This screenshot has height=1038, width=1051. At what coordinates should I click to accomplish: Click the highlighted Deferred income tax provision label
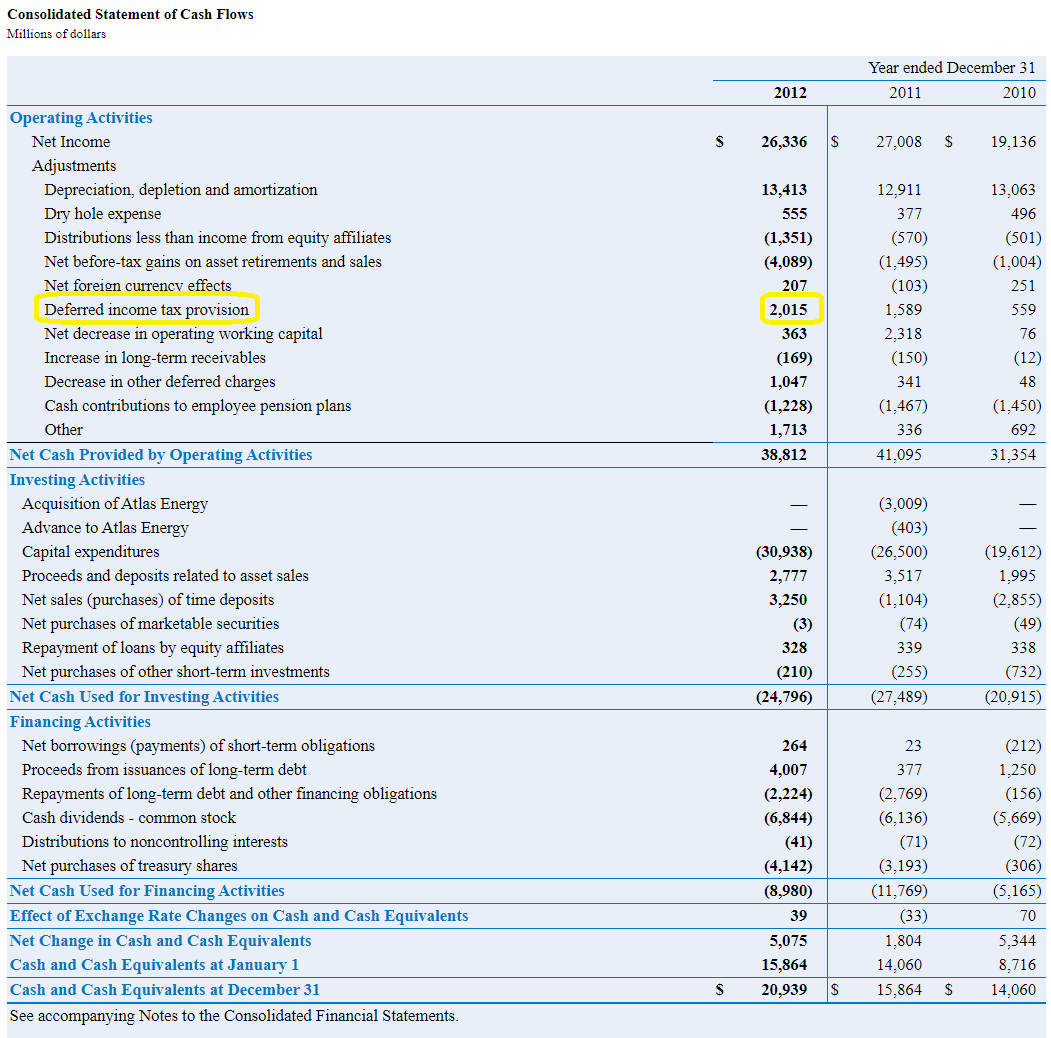click(x=146, y=310)
